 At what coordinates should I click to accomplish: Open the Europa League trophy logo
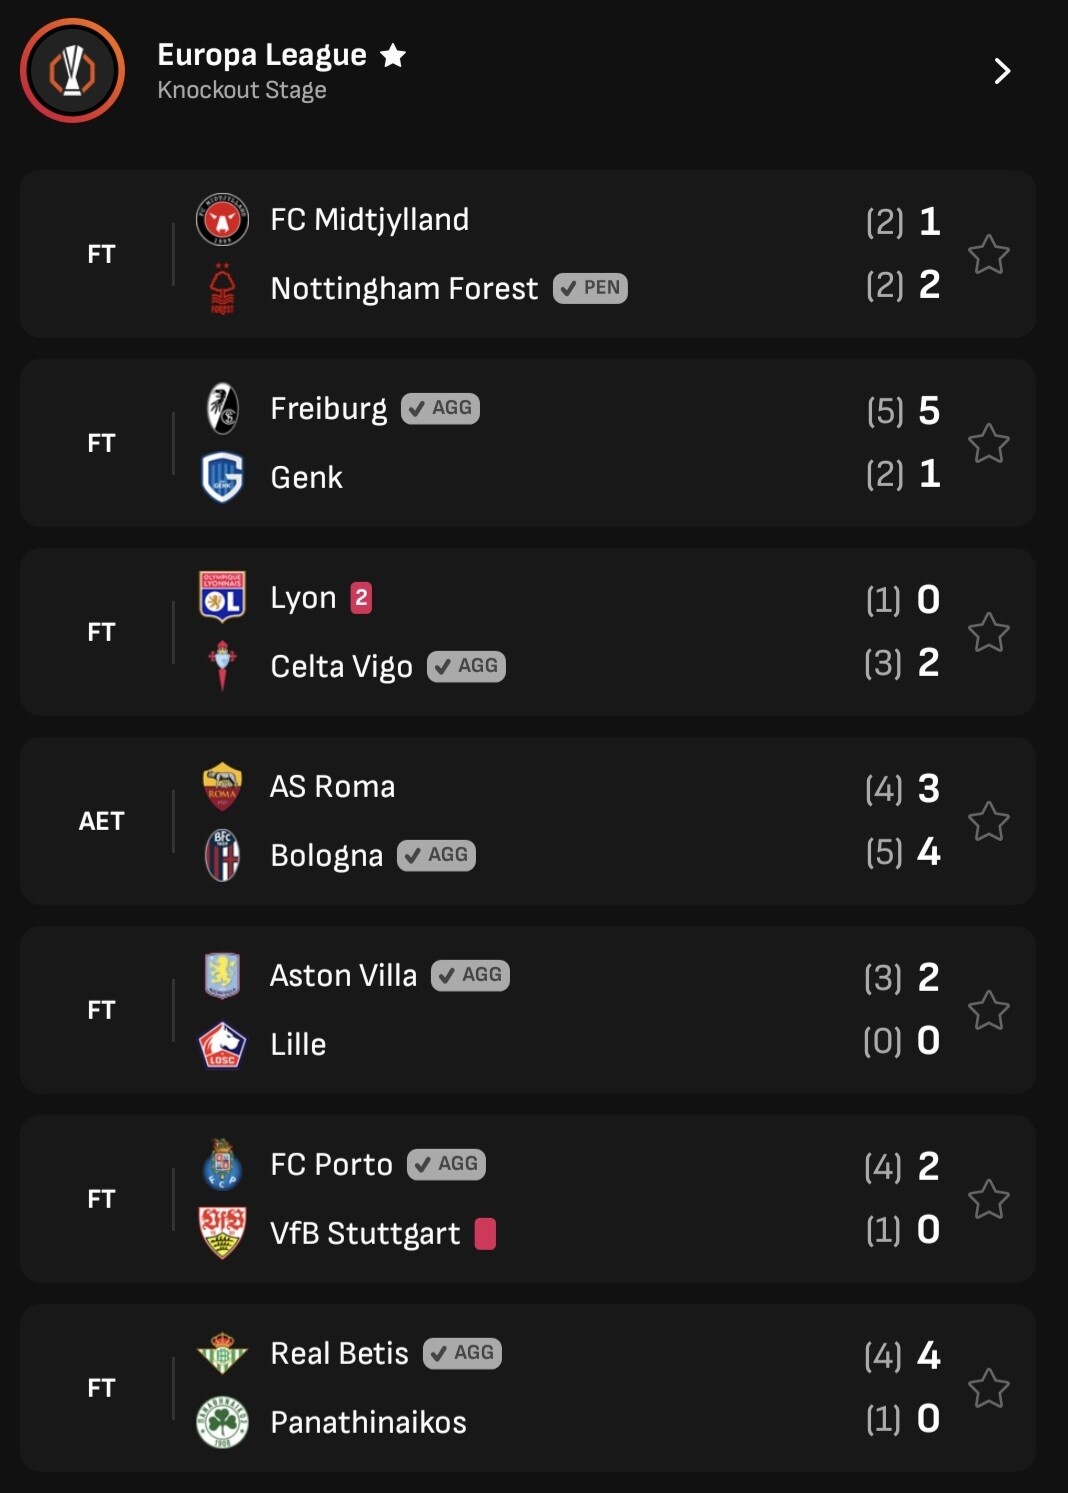click(x=73, y=71)
